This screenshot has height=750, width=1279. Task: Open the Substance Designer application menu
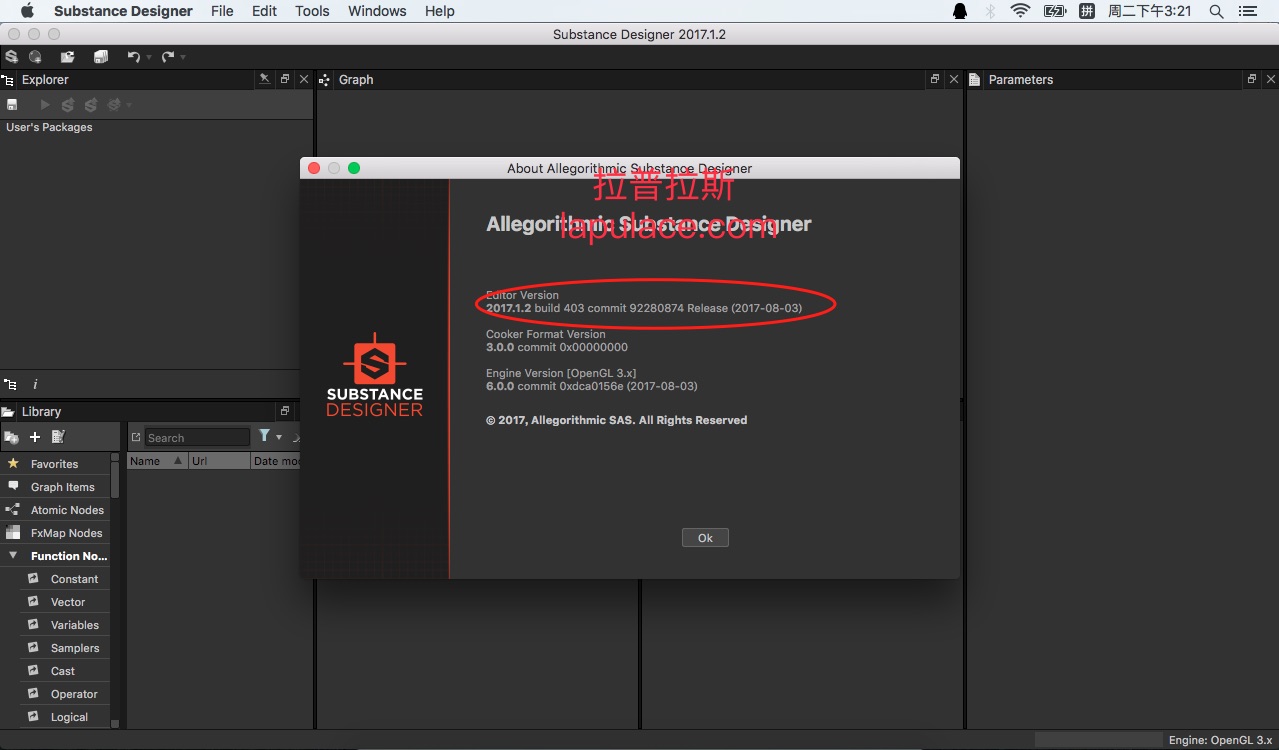(x=123, y=11)
